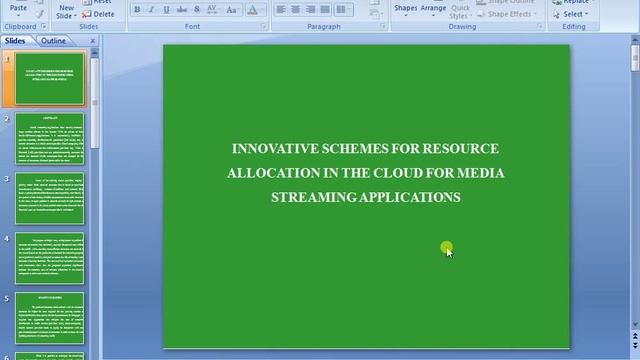Align text right
This screenshot has width=640, height=360.
[310, 9]
